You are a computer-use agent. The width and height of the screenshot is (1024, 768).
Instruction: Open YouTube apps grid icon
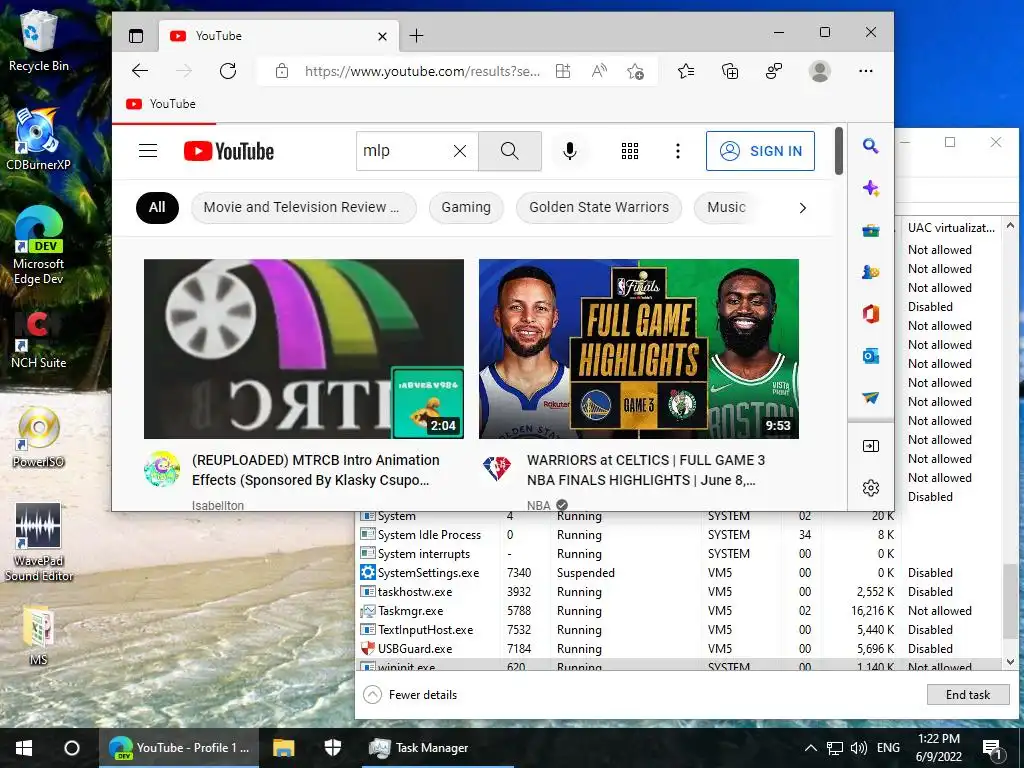point(630,151)
